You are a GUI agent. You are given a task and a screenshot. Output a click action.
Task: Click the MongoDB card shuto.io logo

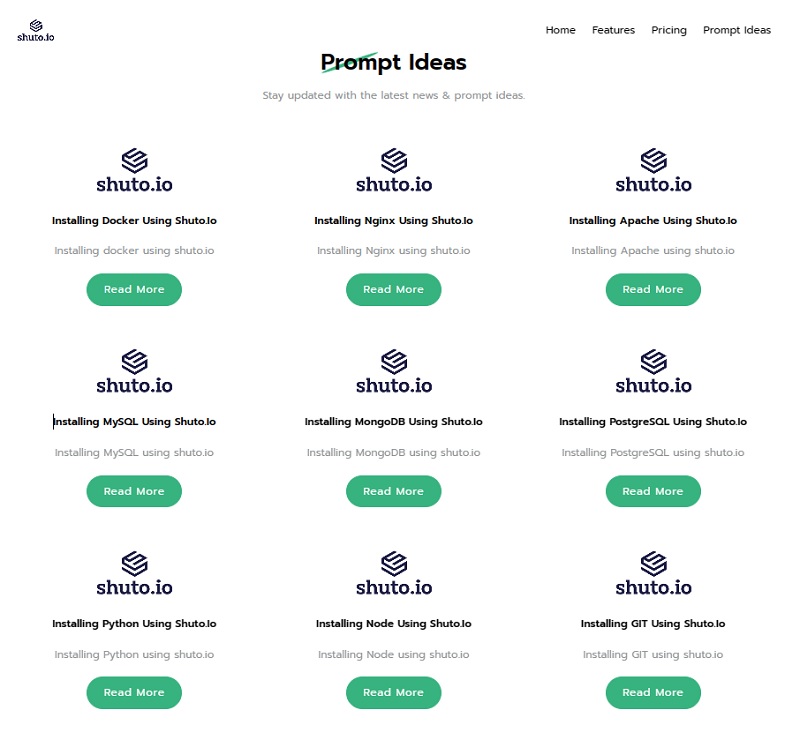click(394, 372)
